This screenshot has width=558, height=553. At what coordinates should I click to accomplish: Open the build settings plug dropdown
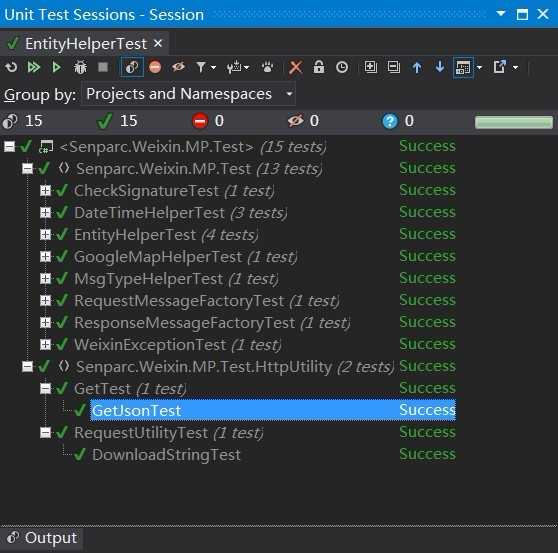238,67
